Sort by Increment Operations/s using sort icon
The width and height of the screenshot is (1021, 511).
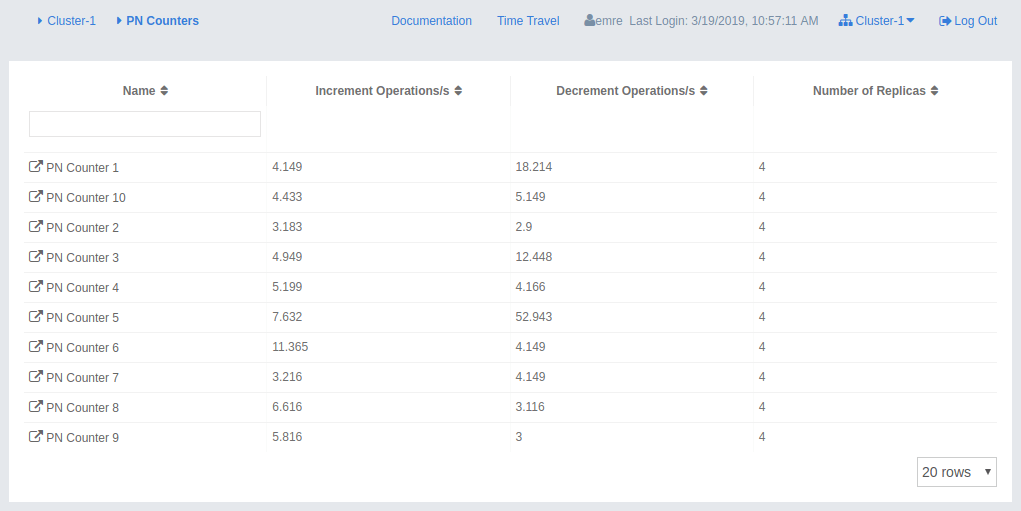click(458, 91)
